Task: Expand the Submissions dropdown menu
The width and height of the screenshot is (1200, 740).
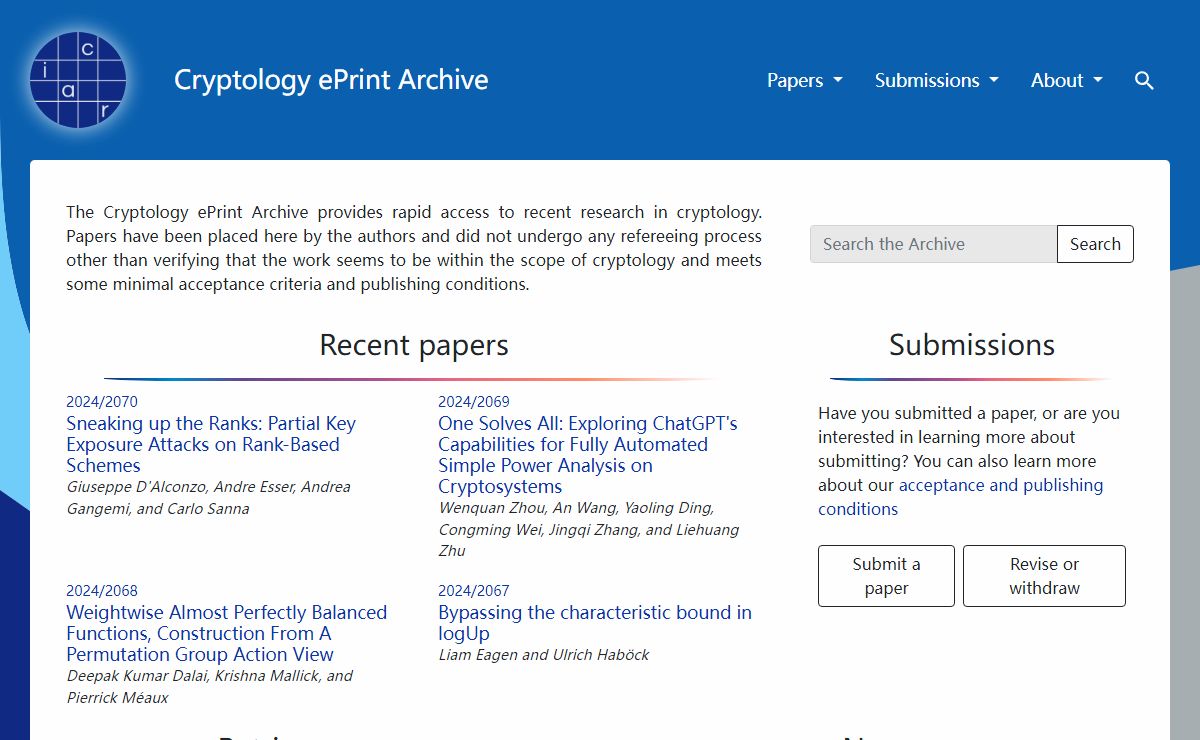Action: click(x=936, y=81)
